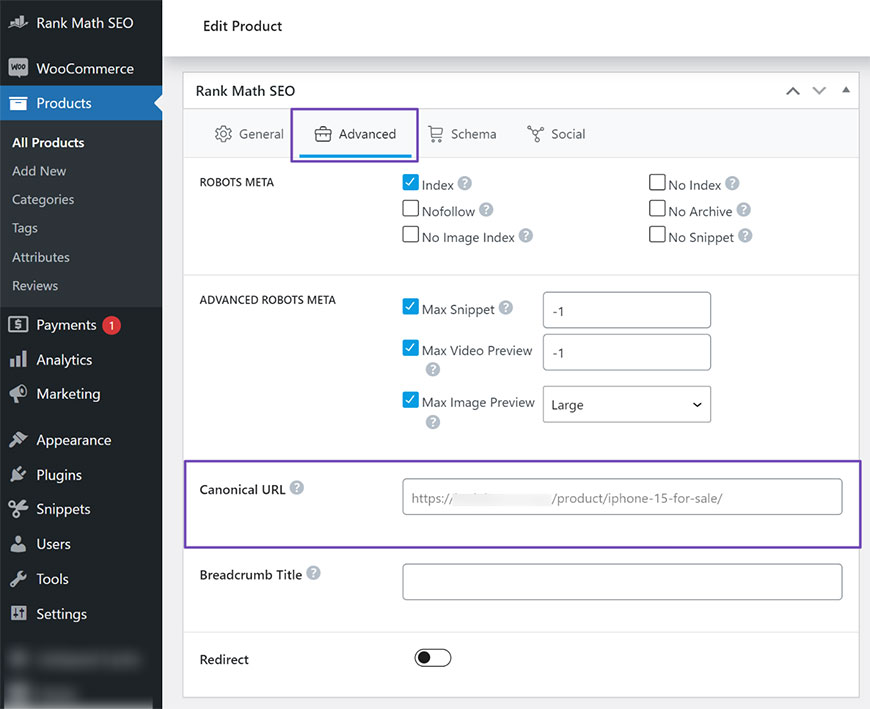Click the Canonical URL input field
Viewport: 870px width, 709px height.
tap(622, 497)
